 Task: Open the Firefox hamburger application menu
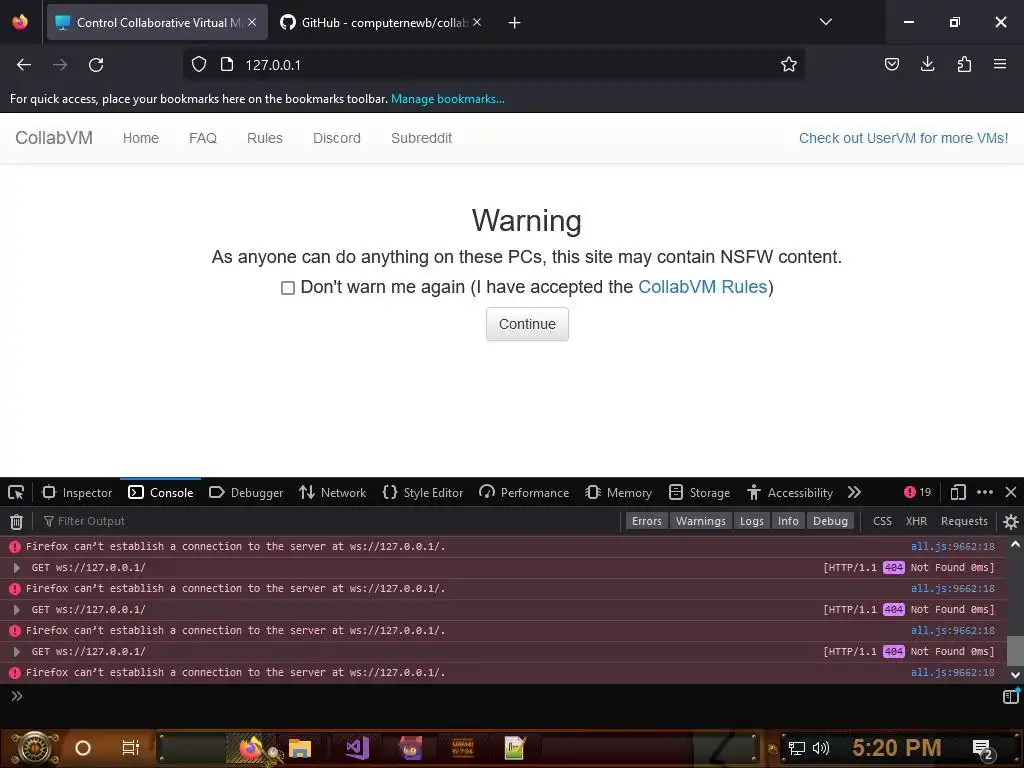click(1000, 64)
